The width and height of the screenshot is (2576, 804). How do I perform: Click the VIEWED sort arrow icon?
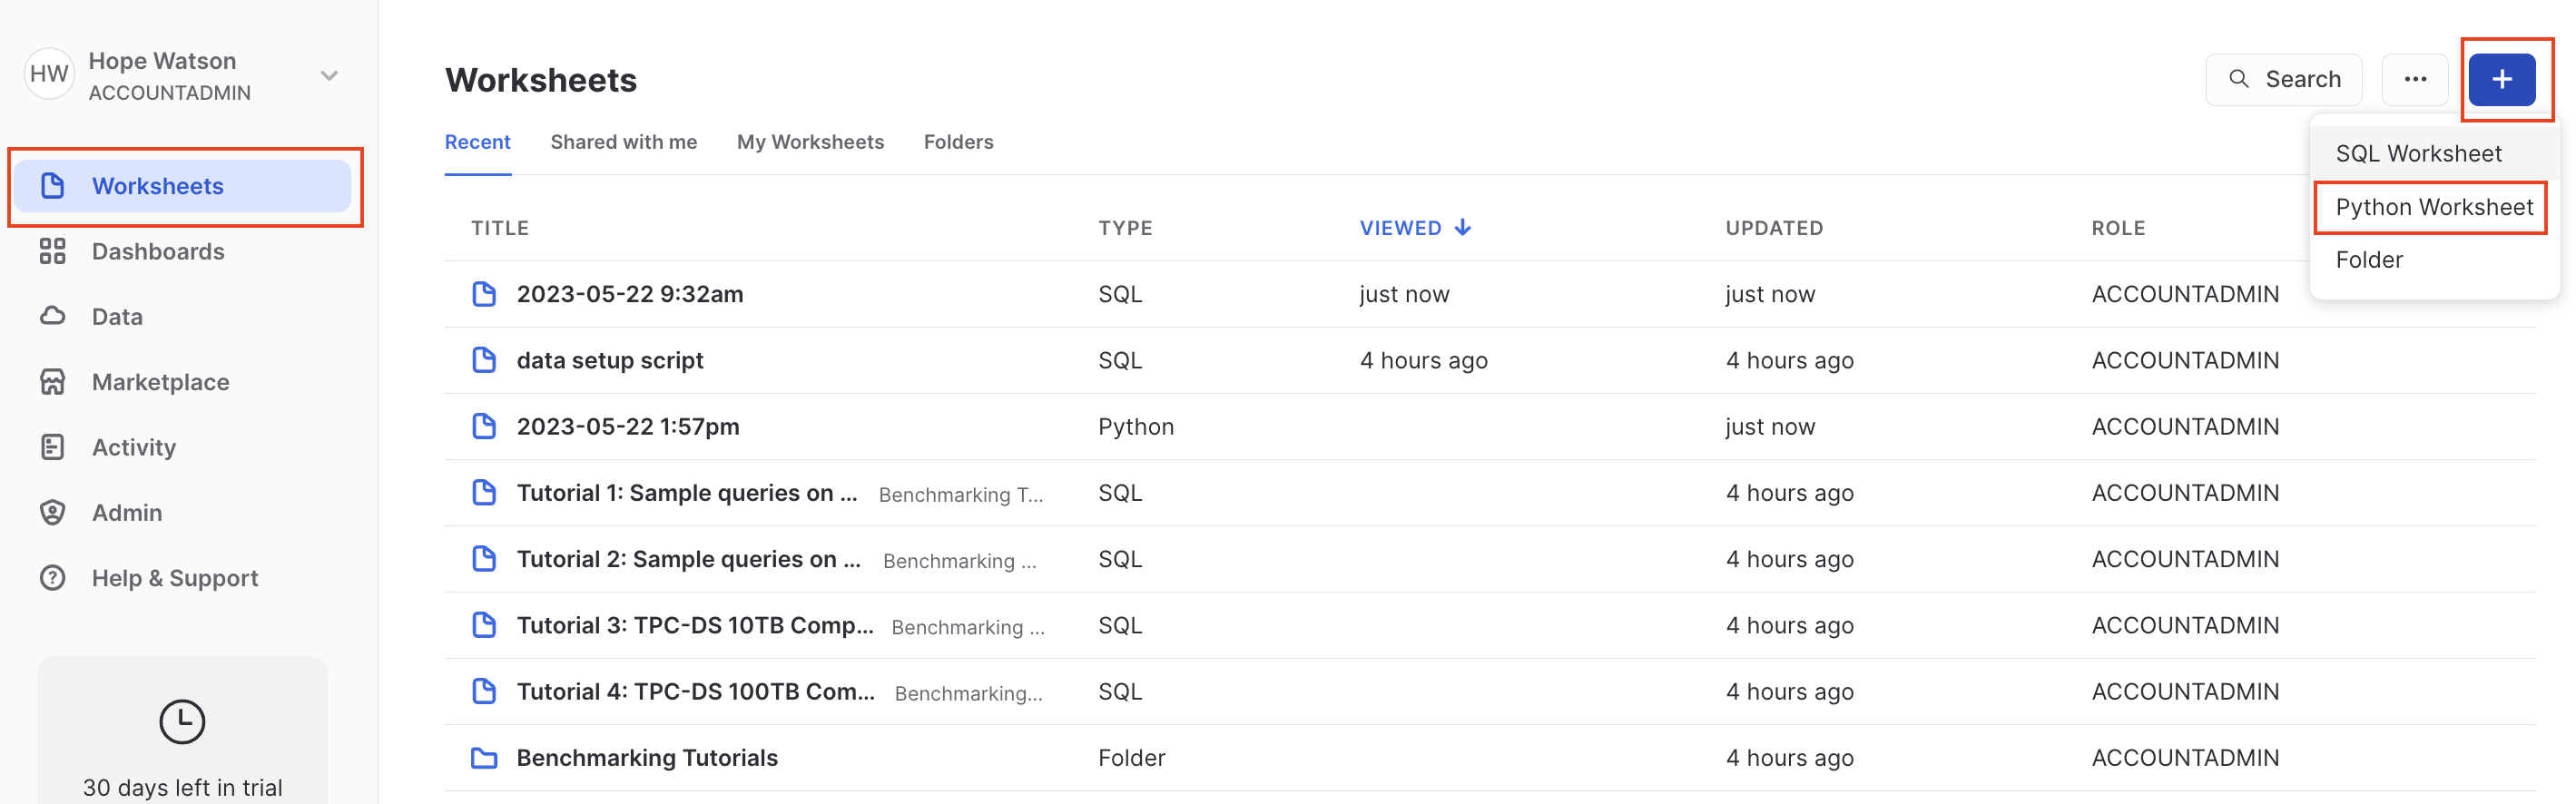click(1463, 228)
